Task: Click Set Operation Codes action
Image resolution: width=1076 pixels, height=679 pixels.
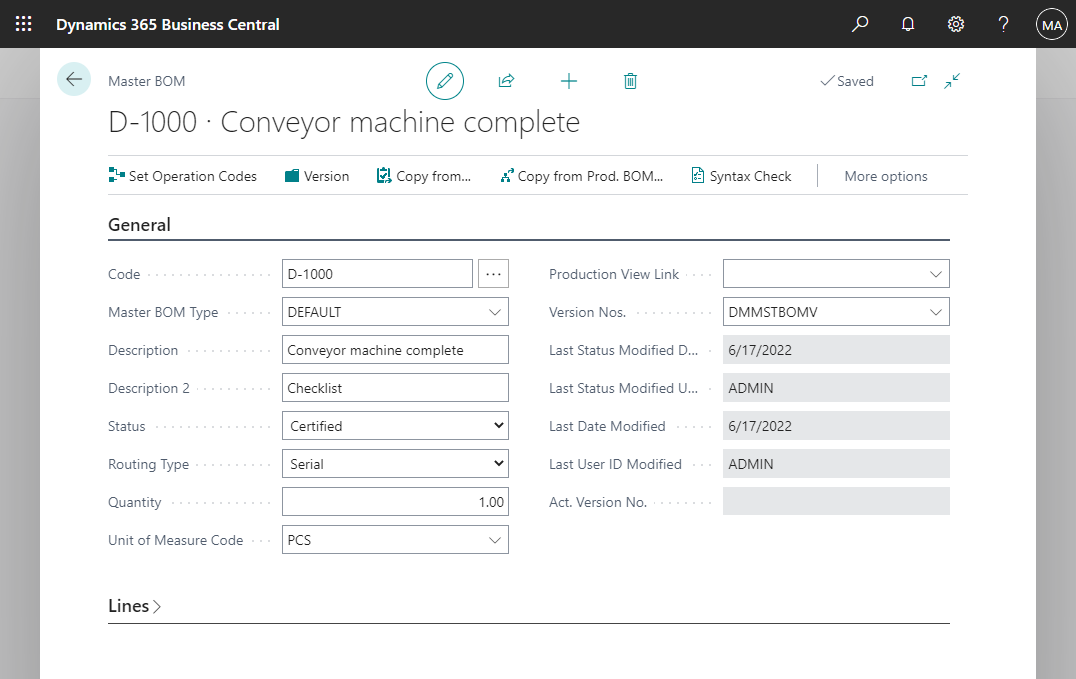Action: click(x=183, y=176)
